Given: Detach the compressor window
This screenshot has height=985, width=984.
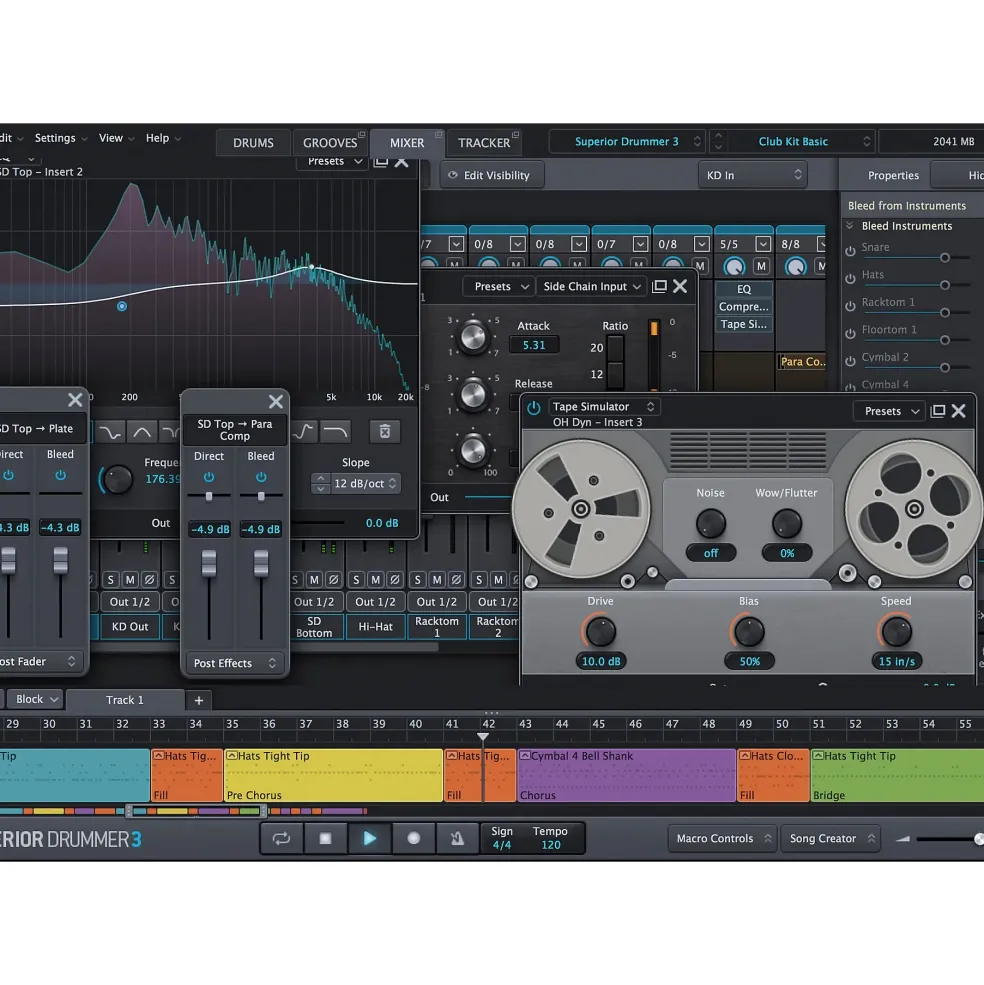Looking at the screenshot, I should click(659, 286).
